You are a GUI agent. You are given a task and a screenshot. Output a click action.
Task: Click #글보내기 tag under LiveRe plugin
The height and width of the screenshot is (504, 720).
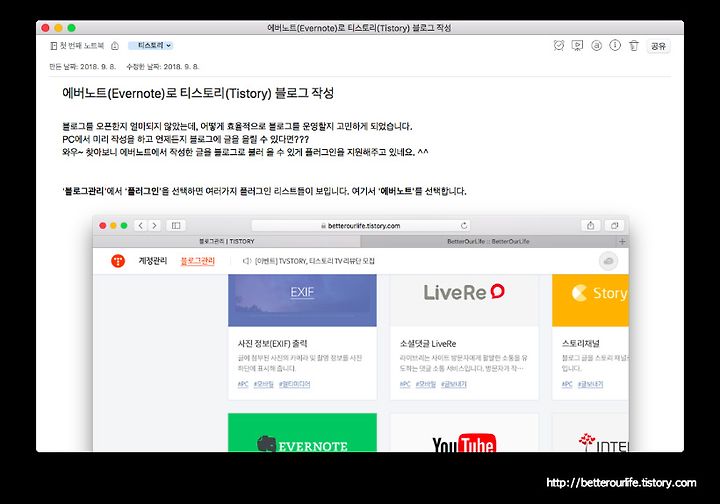(454, 384)
